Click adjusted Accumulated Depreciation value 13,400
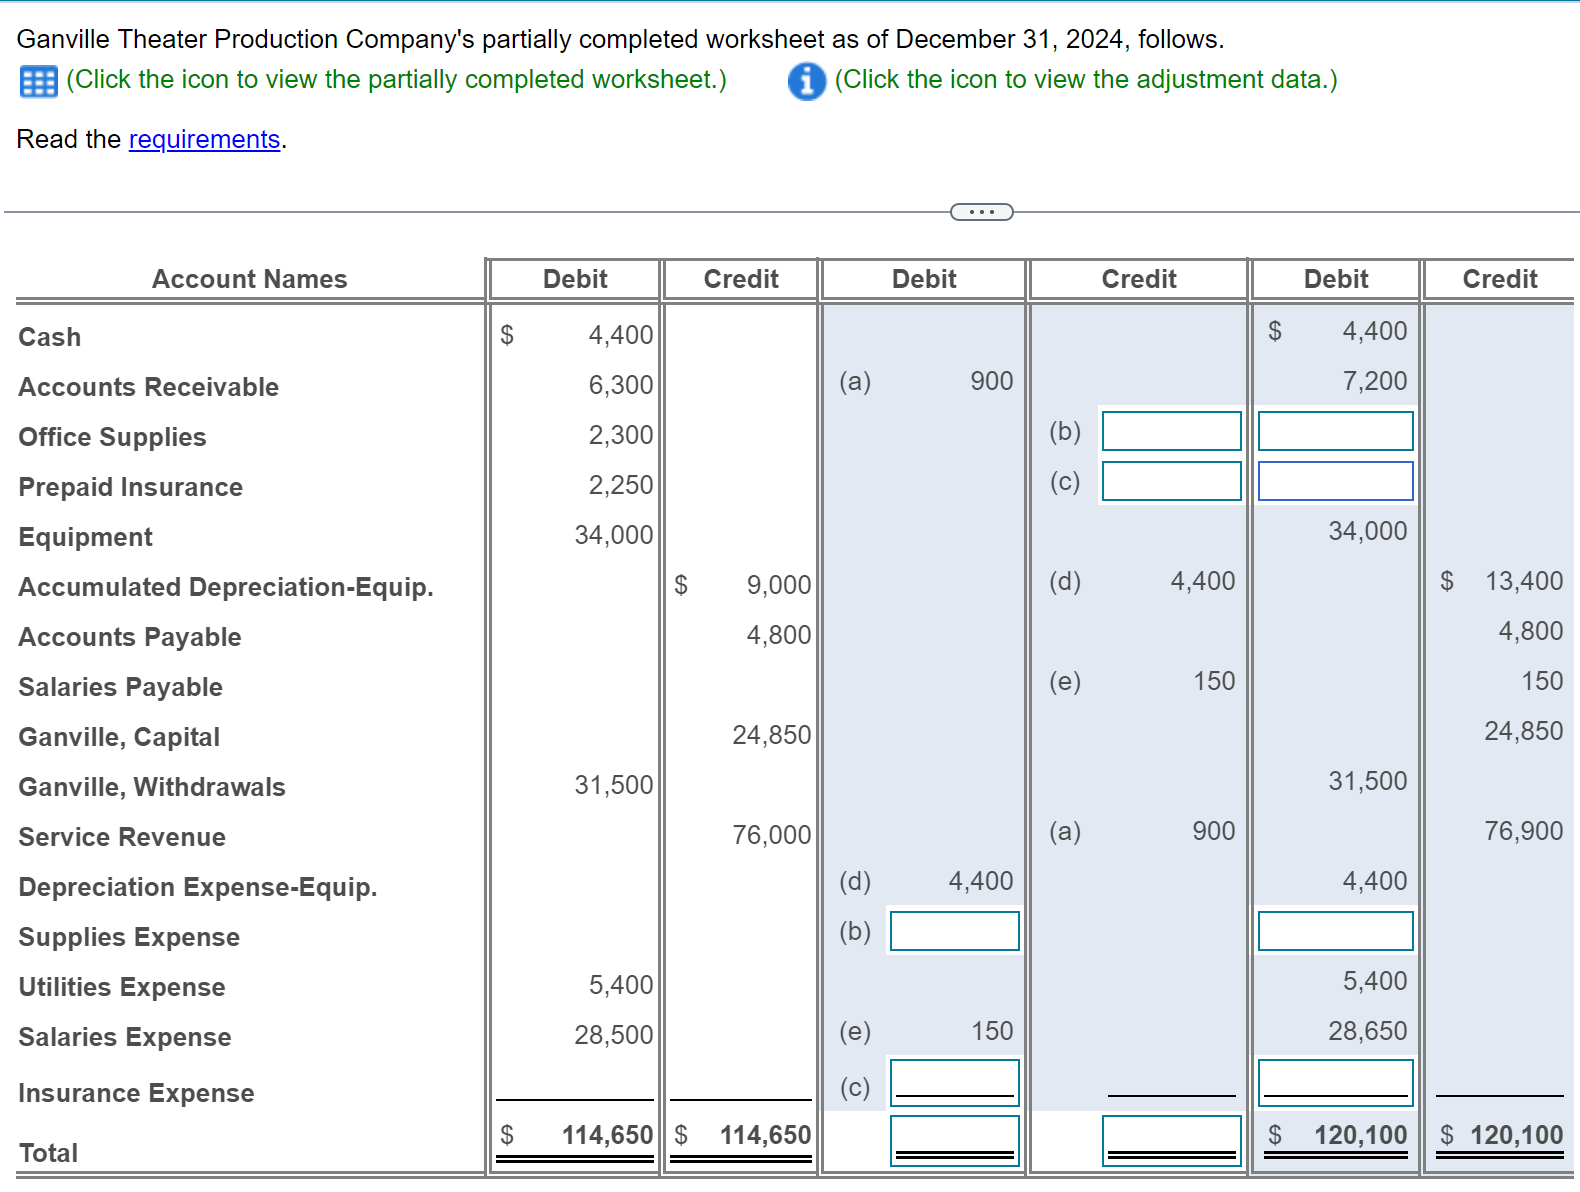 [1524, 581]
